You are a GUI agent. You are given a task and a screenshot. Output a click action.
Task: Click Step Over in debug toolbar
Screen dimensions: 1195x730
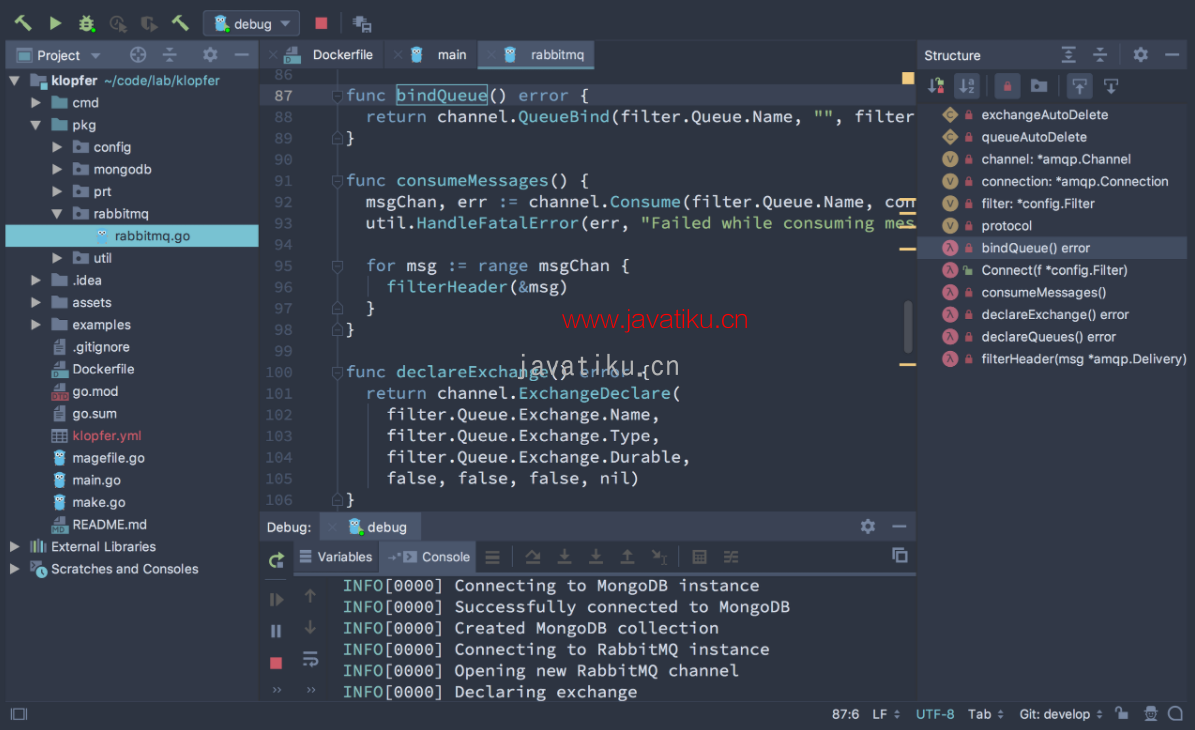point(533,557)
